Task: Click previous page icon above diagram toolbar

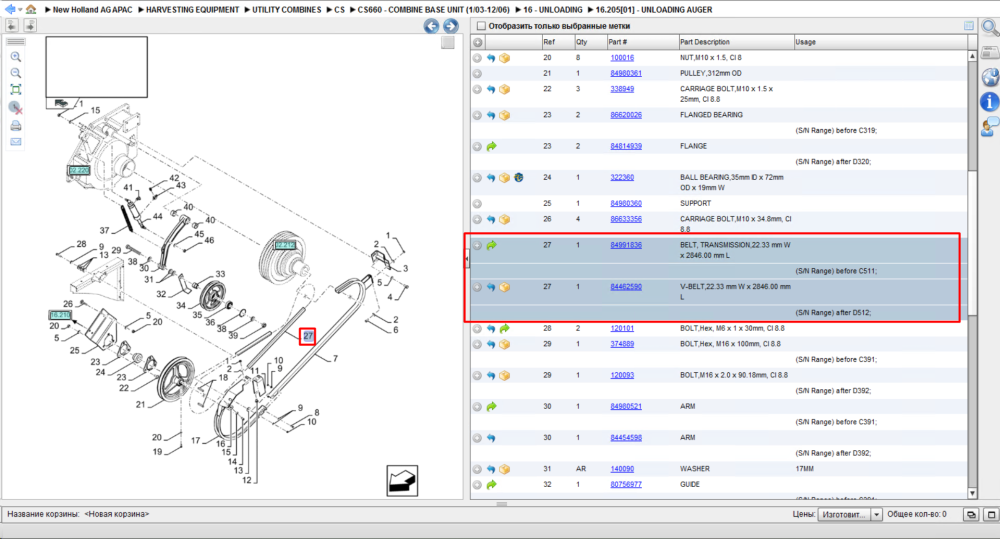Action: pos(11,26)
